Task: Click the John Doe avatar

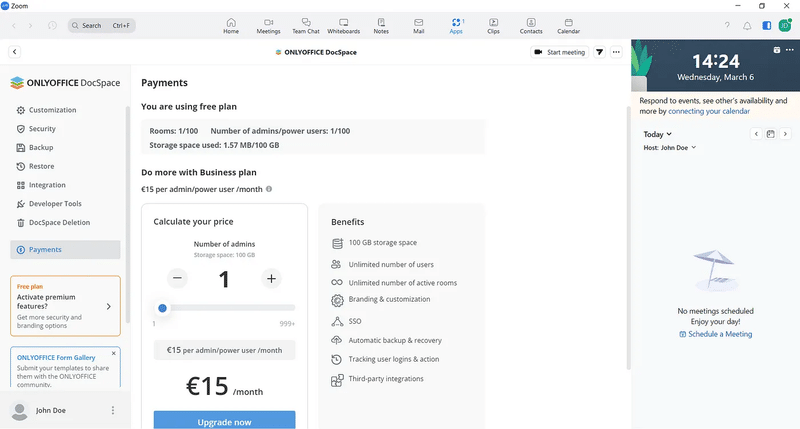Action: tap(19, 411)
